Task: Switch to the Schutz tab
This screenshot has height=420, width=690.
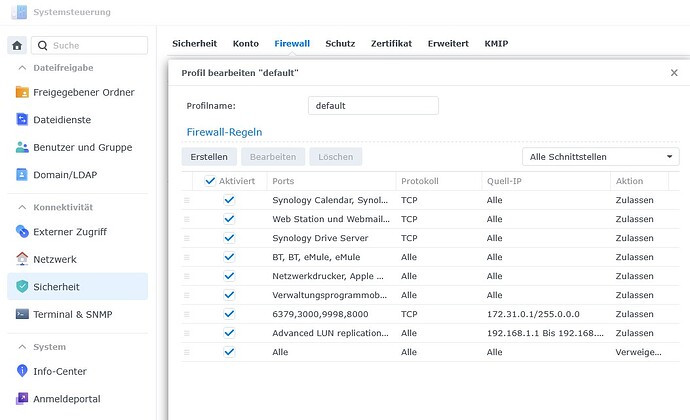Action: 340,44
